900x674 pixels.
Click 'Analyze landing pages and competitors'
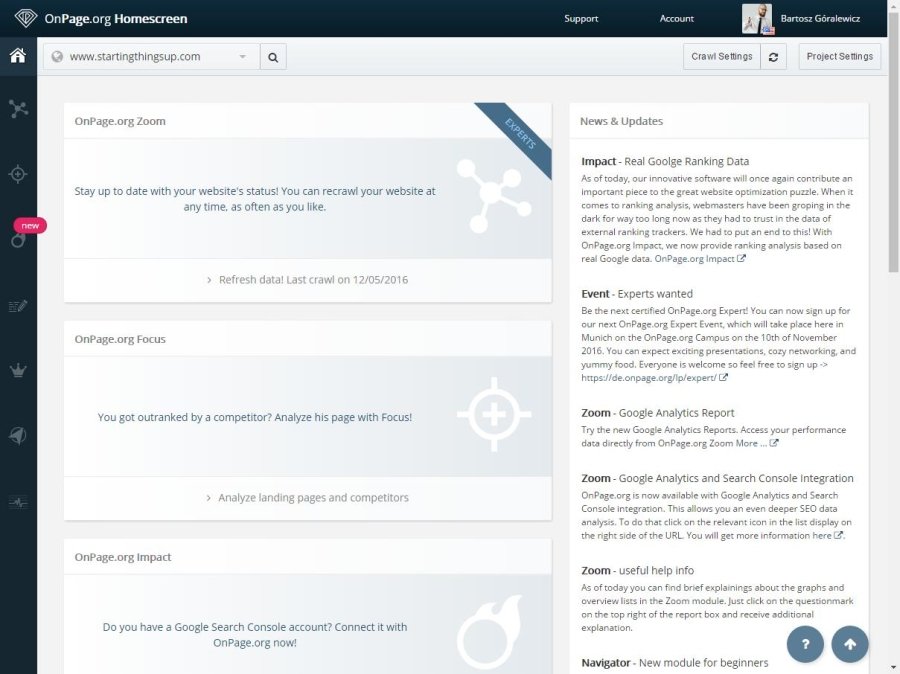pos(313,498)
